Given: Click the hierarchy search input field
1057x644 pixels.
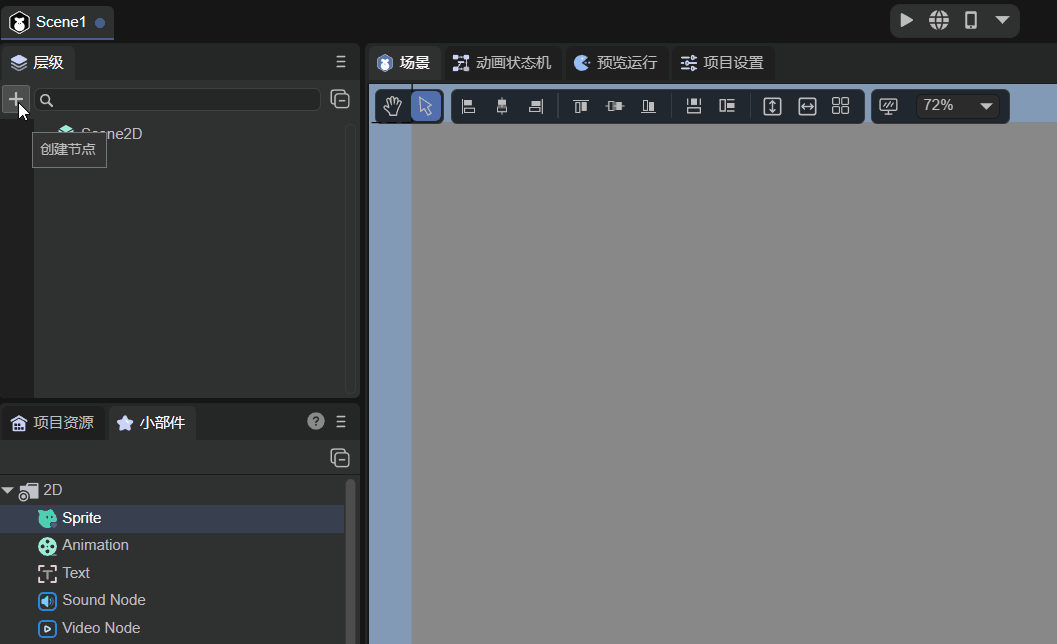Looking at the screenshot, I should coord(180,100).
